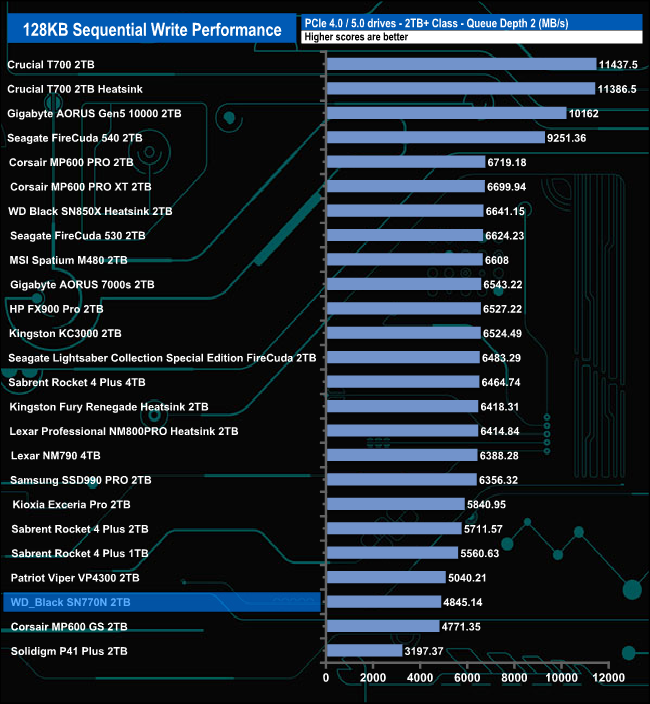Select the label 'Crucial T700 2TB Heatsink'
650x704 pixels.
click(75, 89)
